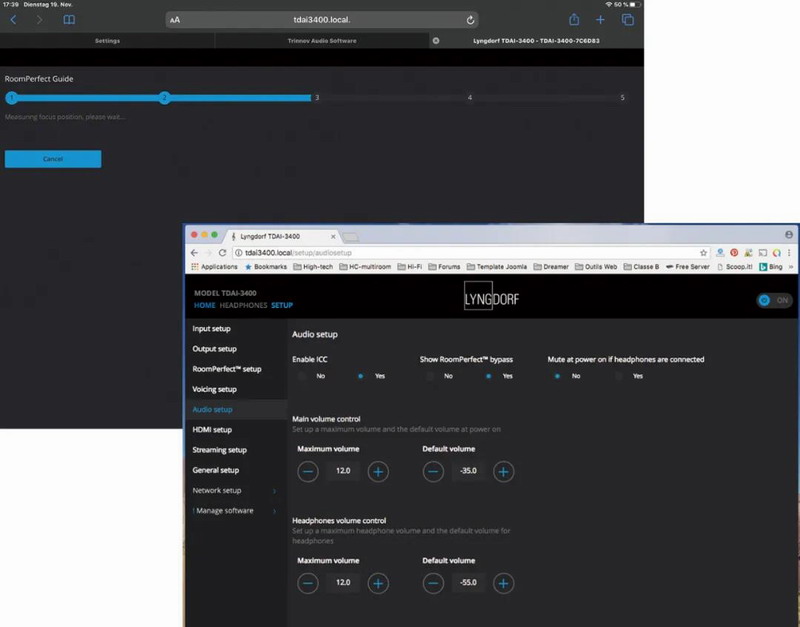Image resolution: width=800 pixels, height=627 pixels.
Task: Bookmark this page with the star icon
Action: 704,253
